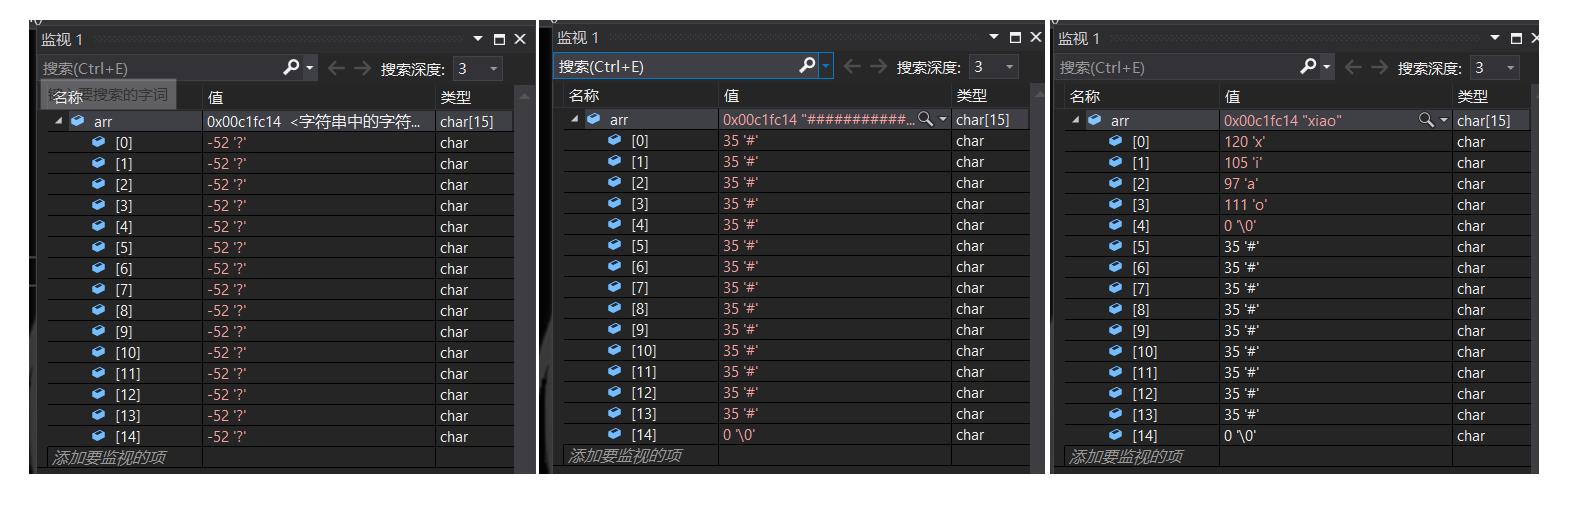Screen dimensions: 1589x508
Task: Click the cube icon of arr in -52 '?' window
Action: [78, 121]
